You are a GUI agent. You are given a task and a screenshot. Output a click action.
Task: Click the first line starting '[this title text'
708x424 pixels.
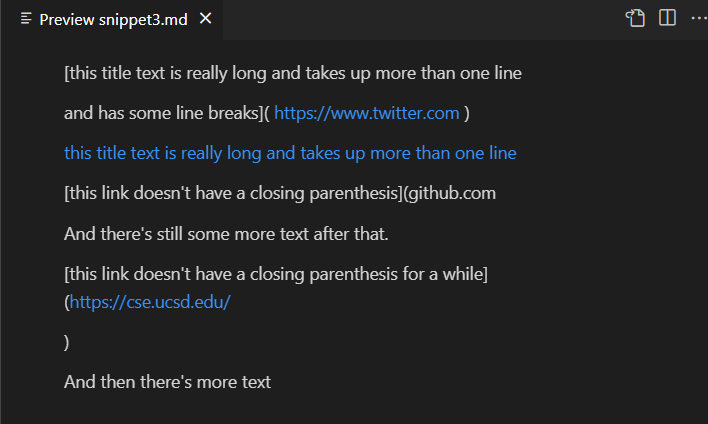tap(293, 73)
